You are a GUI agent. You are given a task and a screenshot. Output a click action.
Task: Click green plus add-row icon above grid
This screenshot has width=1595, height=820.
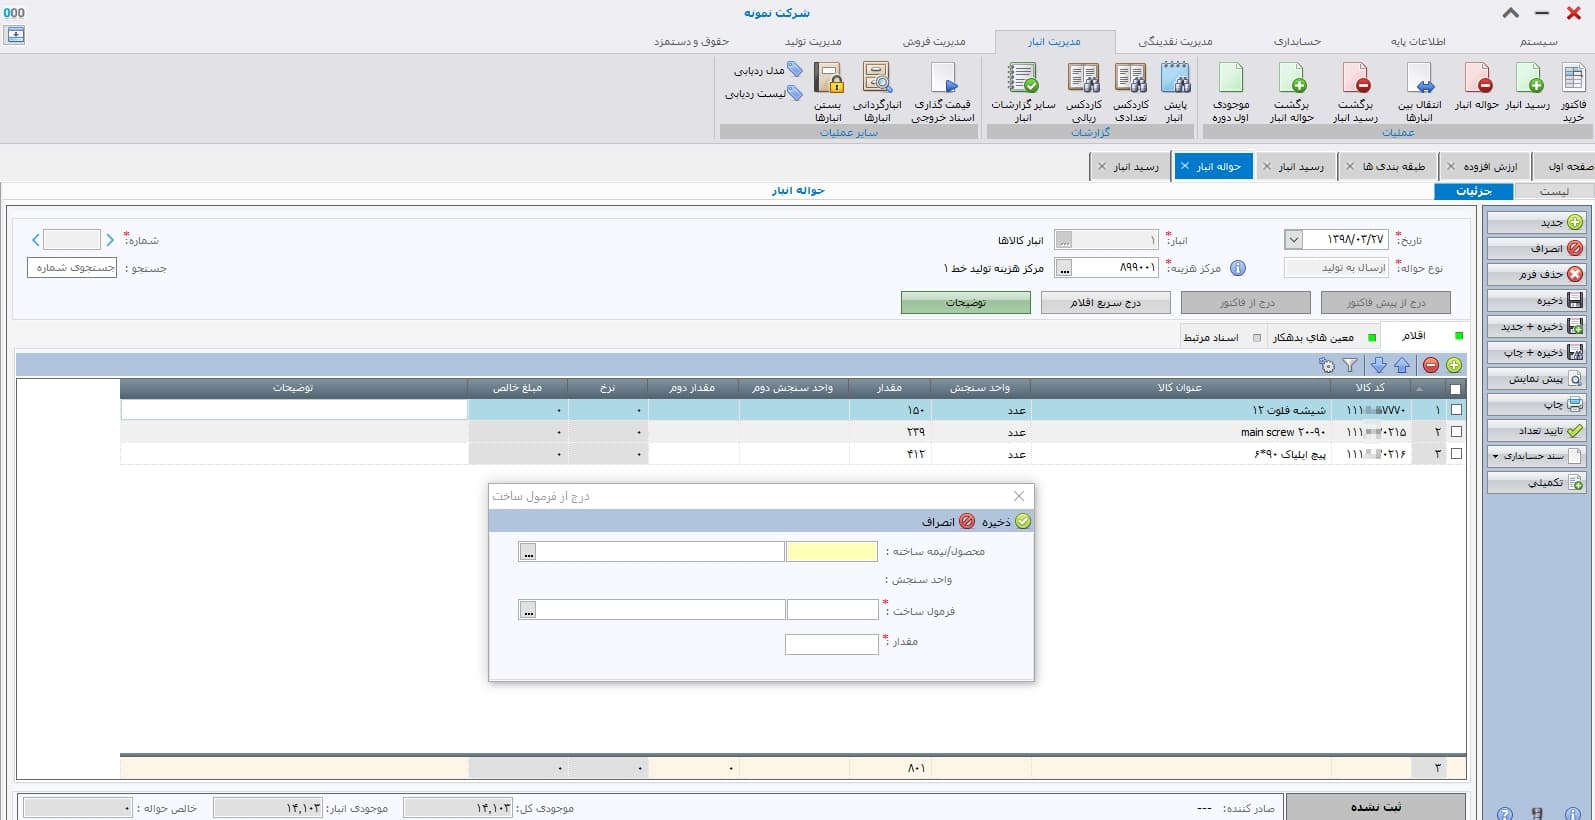[1454, 365]
